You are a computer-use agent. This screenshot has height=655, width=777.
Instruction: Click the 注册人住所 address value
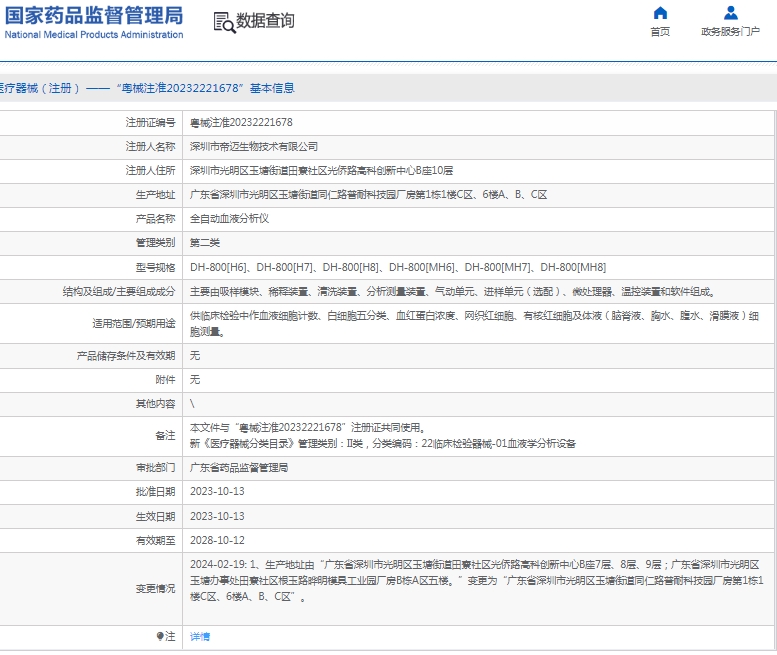321,170
